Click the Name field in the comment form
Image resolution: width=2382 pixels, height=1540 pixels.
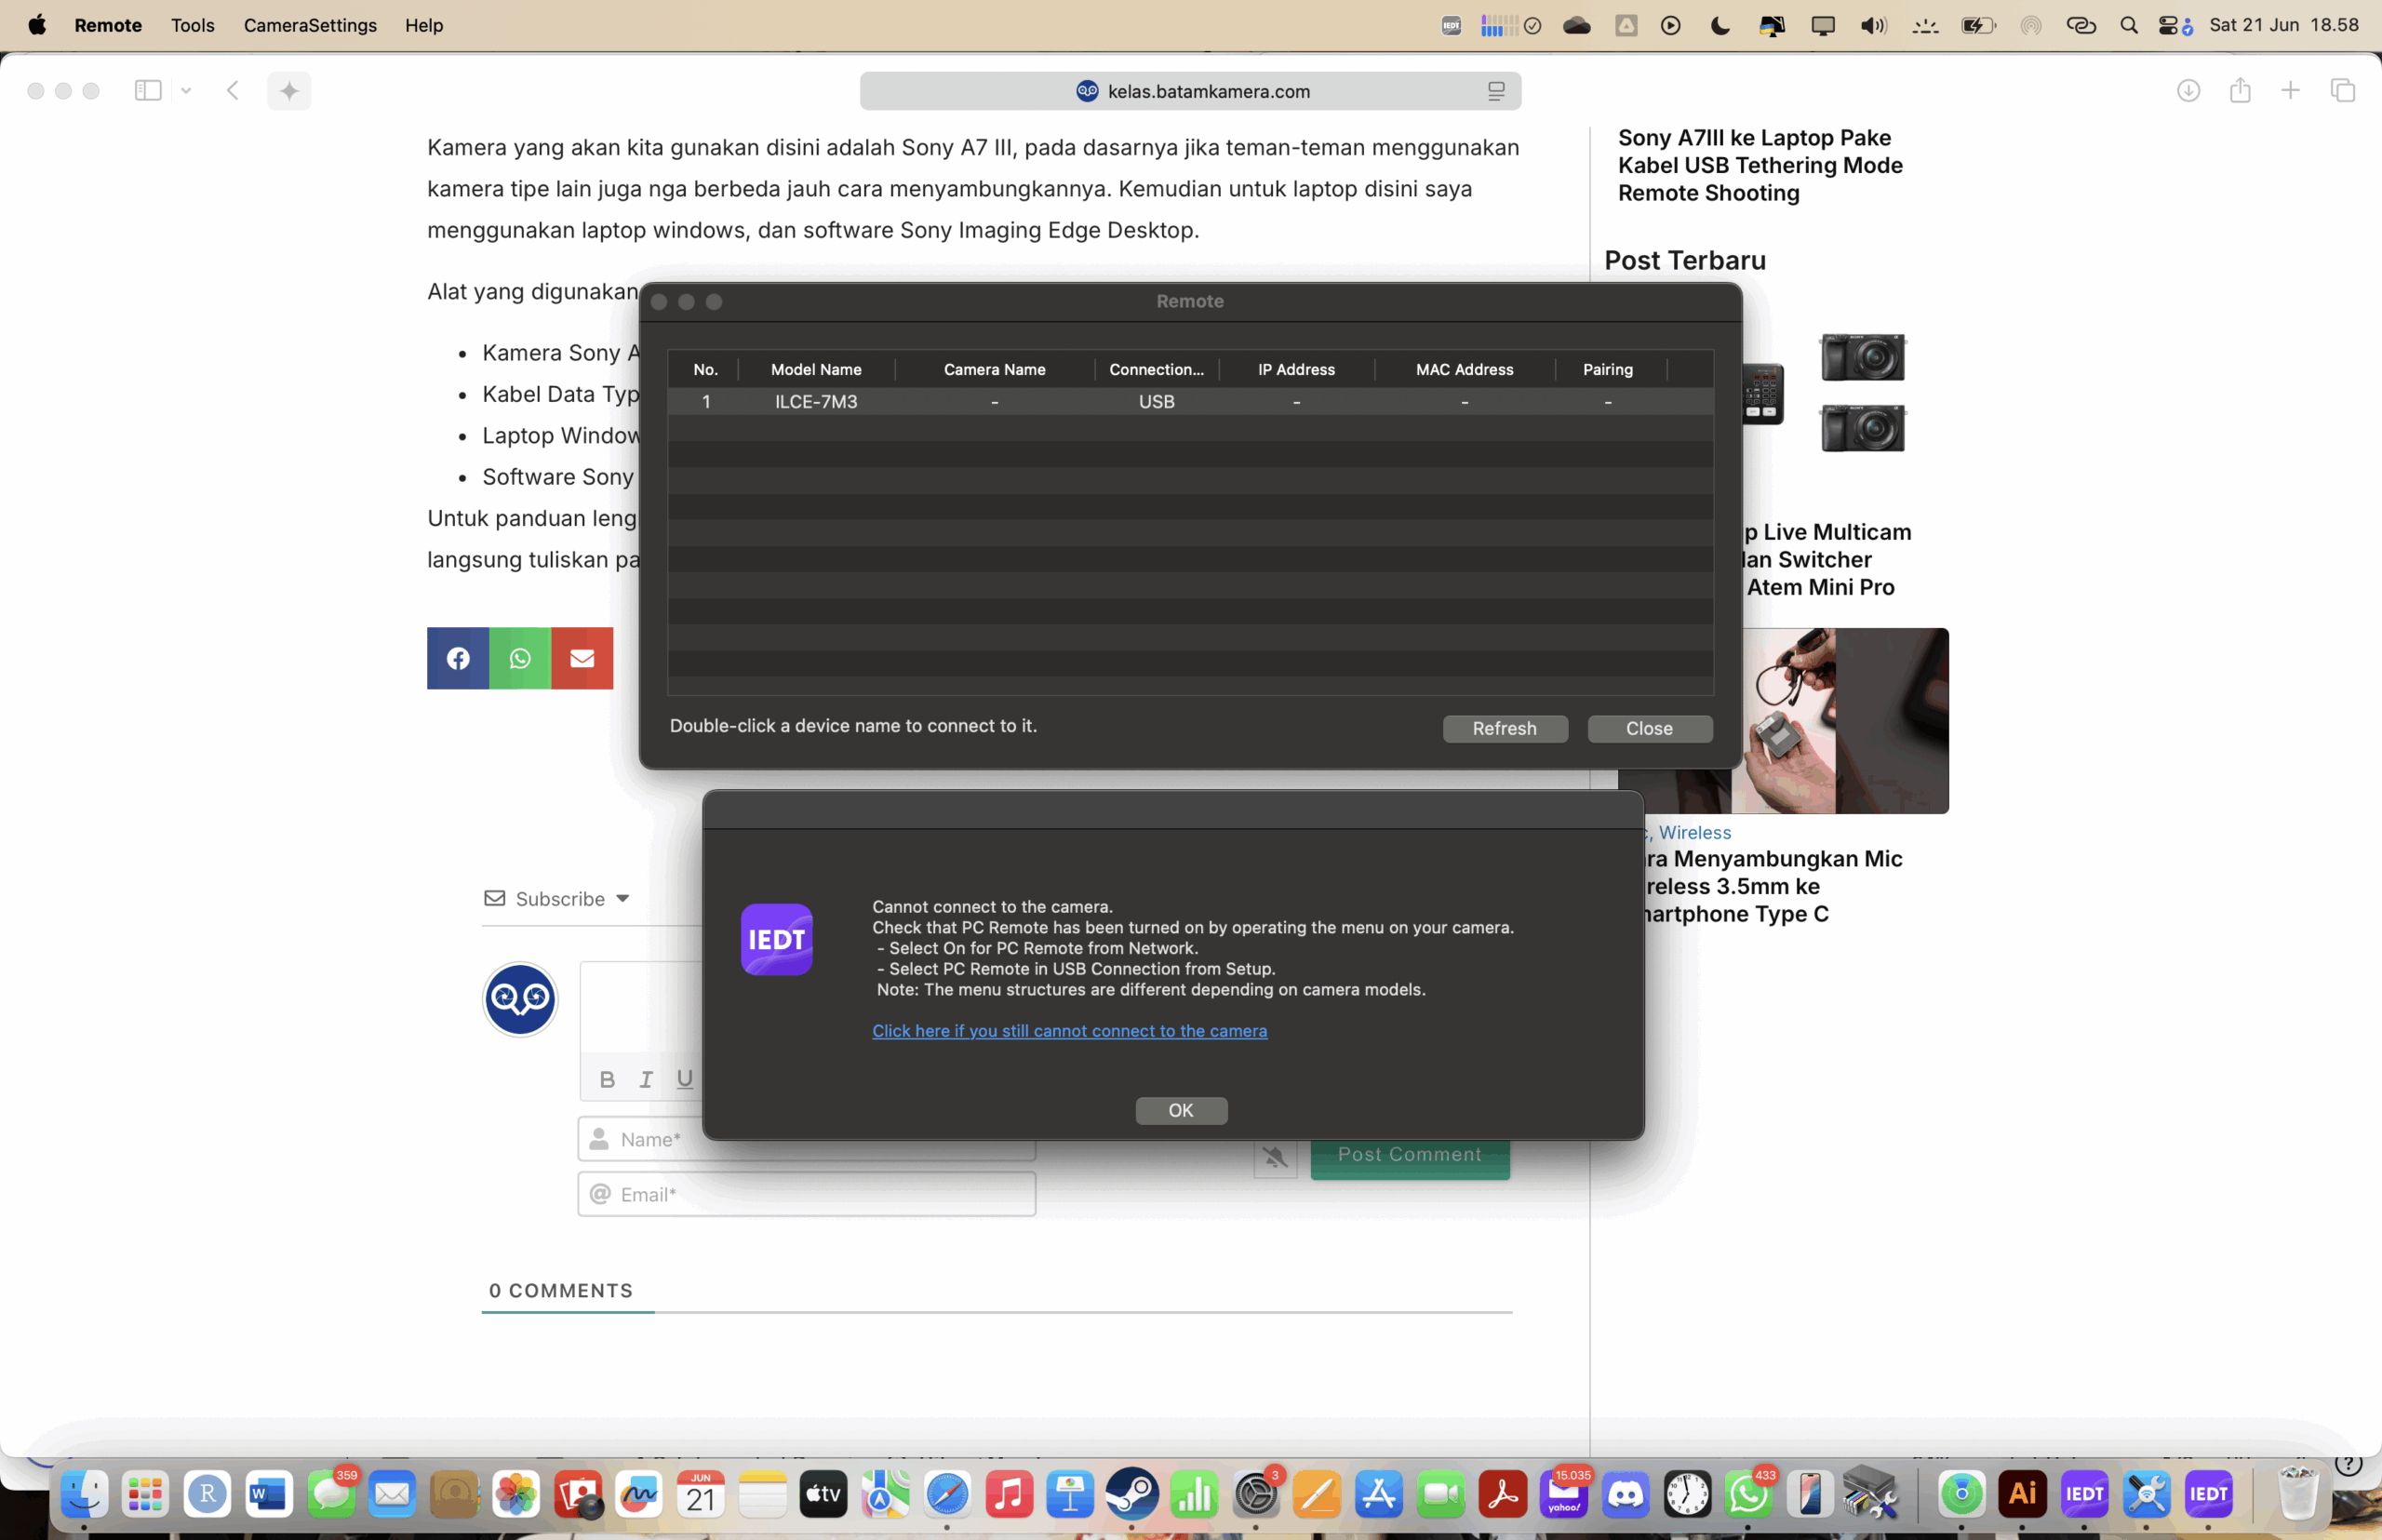(x=806, y=1140)
